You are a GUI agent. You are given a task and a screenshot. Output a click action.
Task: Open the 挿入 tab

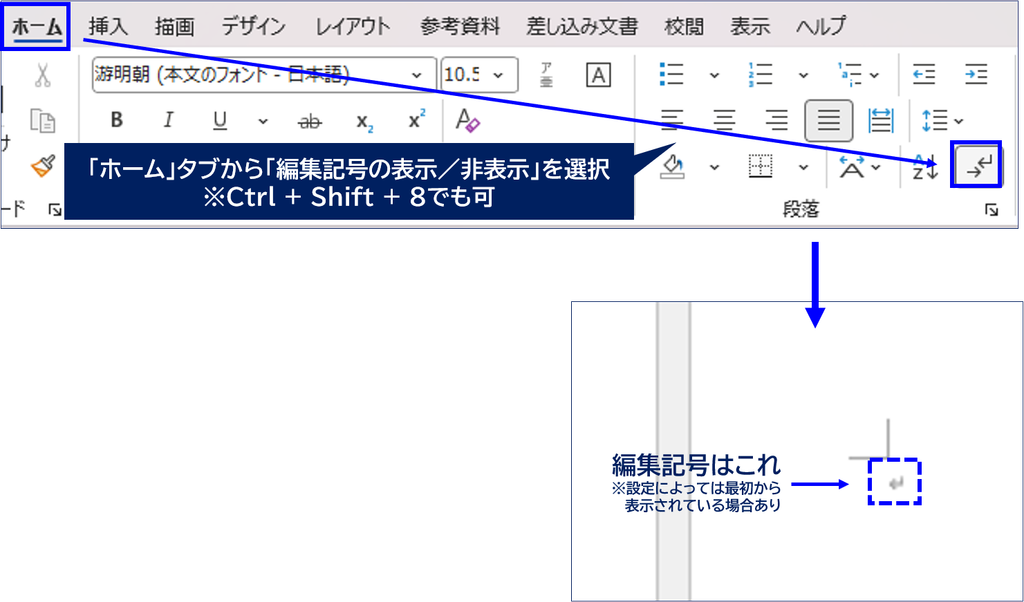[x=108, y=27]
